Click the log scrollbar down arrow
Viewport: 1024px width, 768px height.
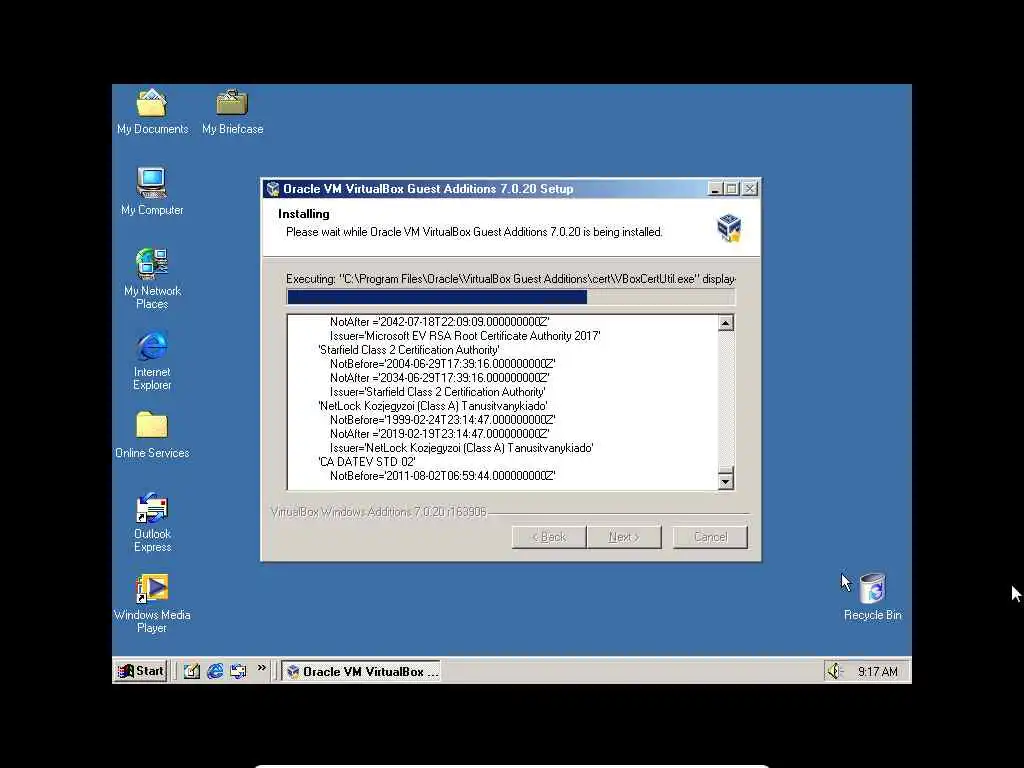point(726,482)
